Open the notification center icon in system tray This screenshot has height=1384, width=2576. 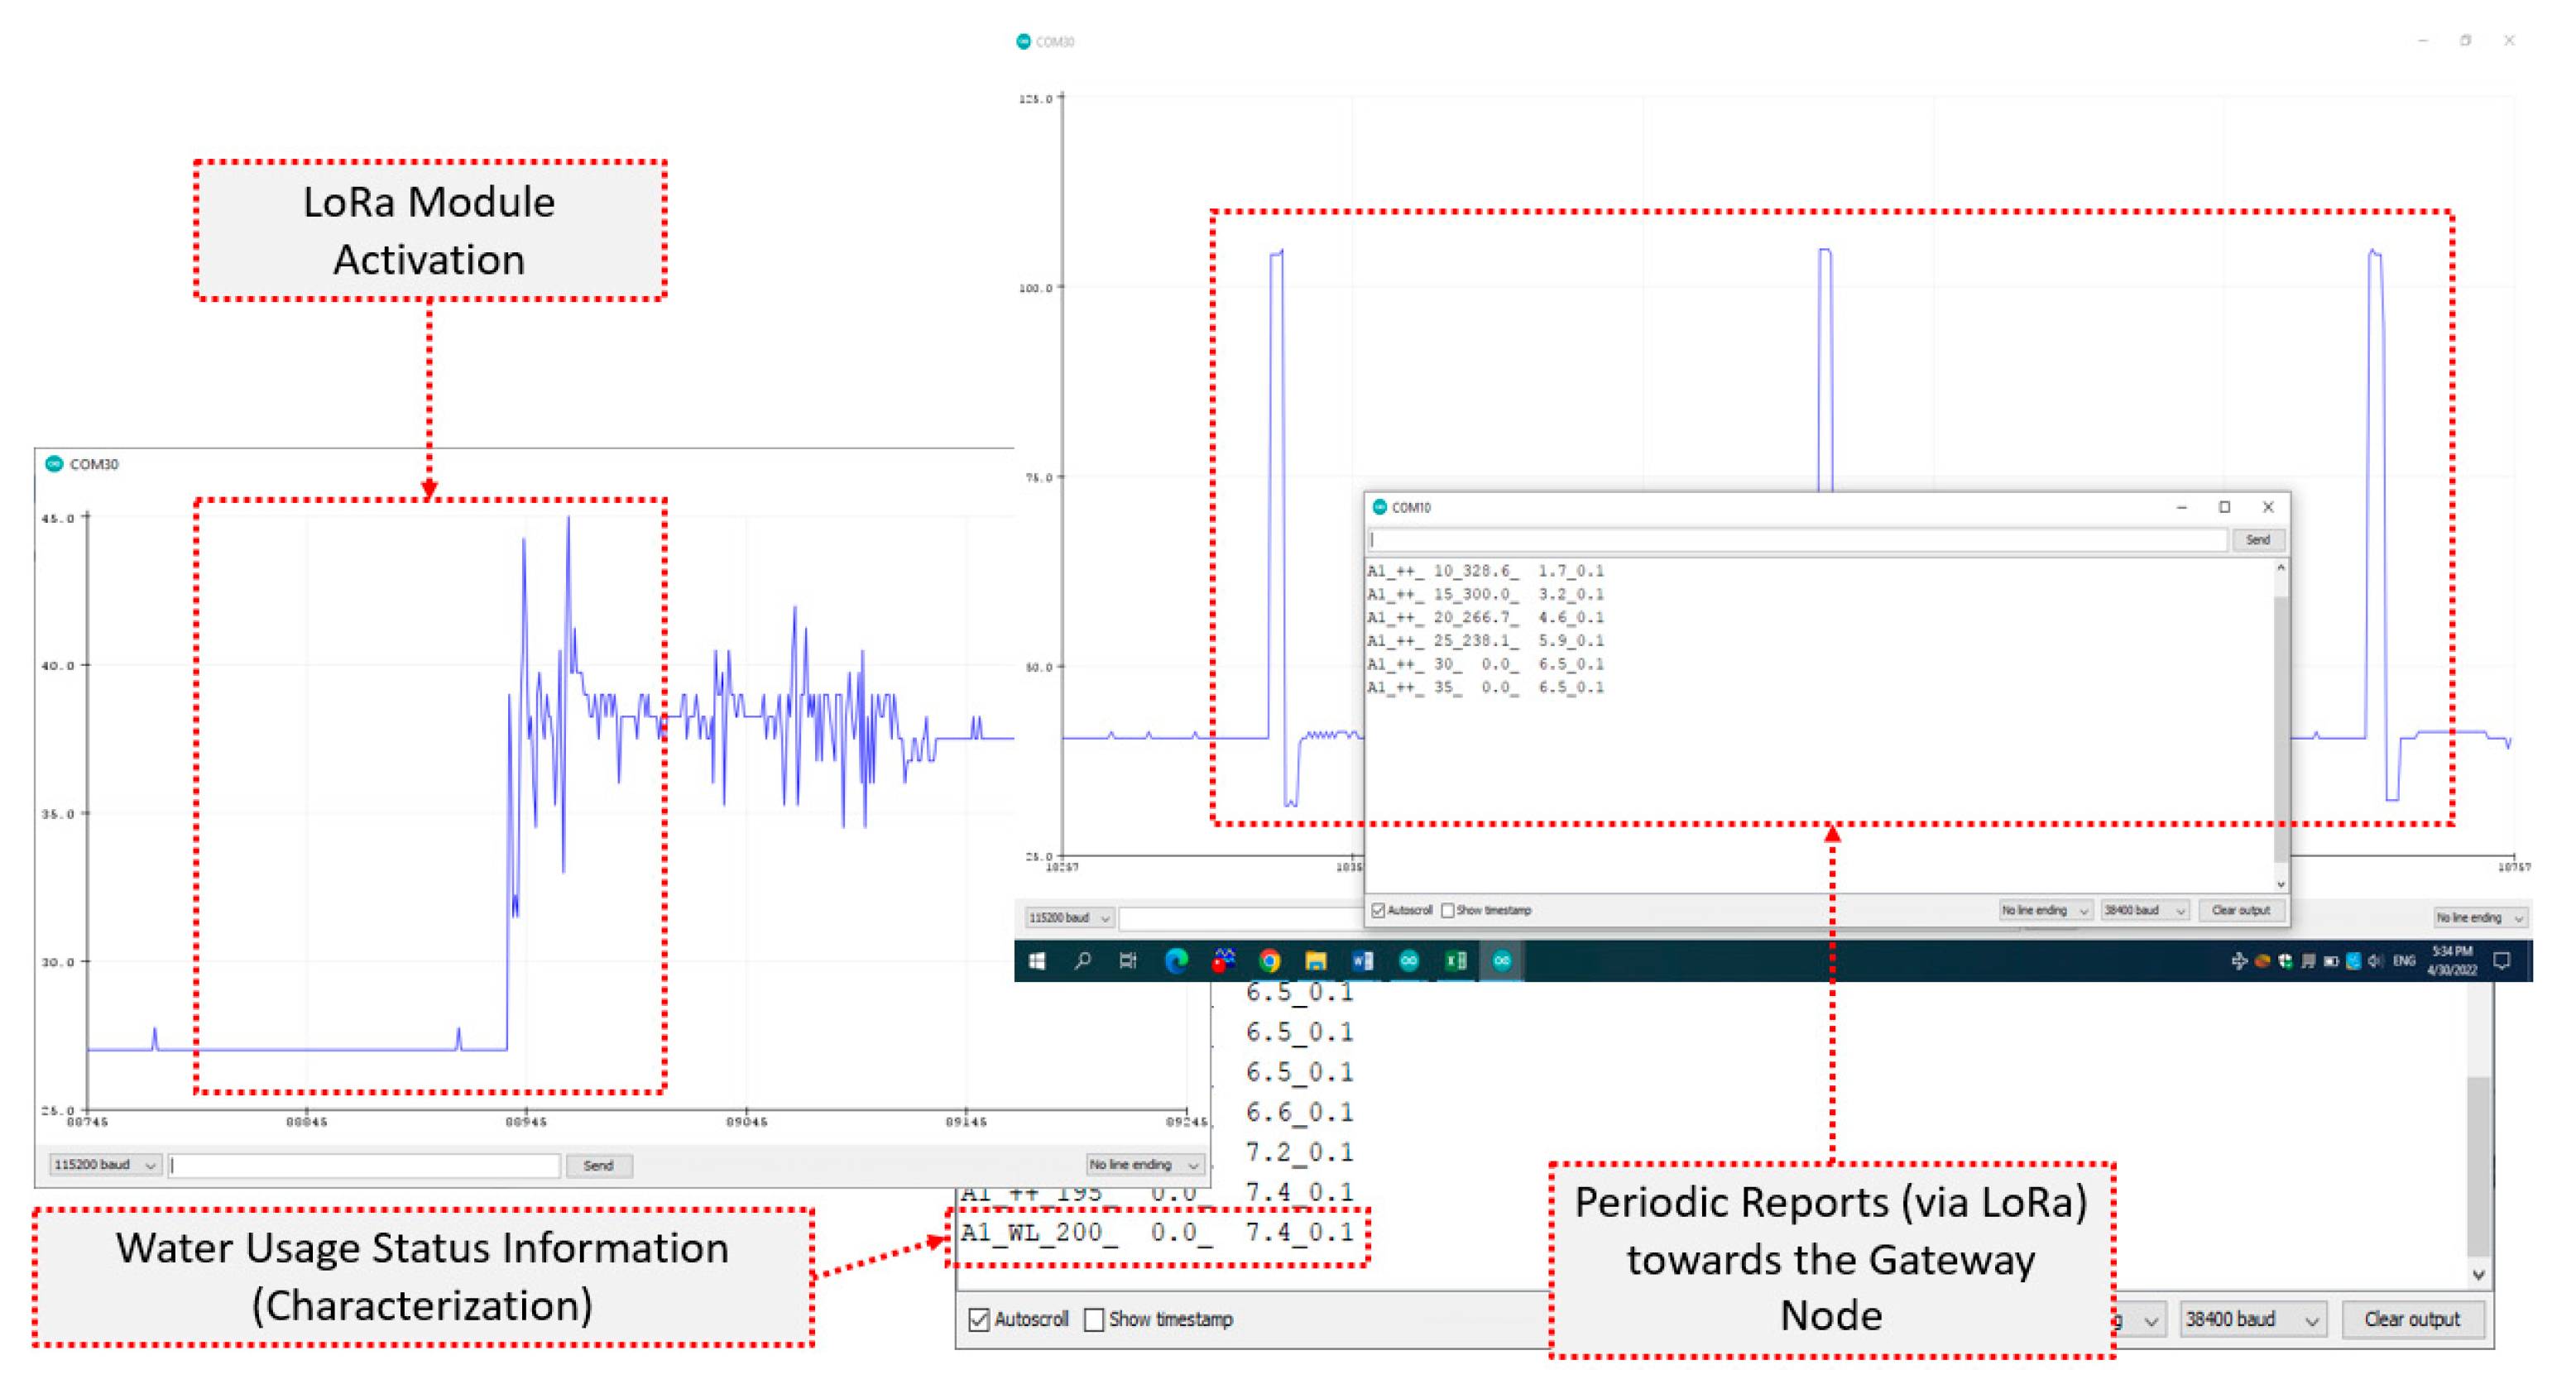2502,961
